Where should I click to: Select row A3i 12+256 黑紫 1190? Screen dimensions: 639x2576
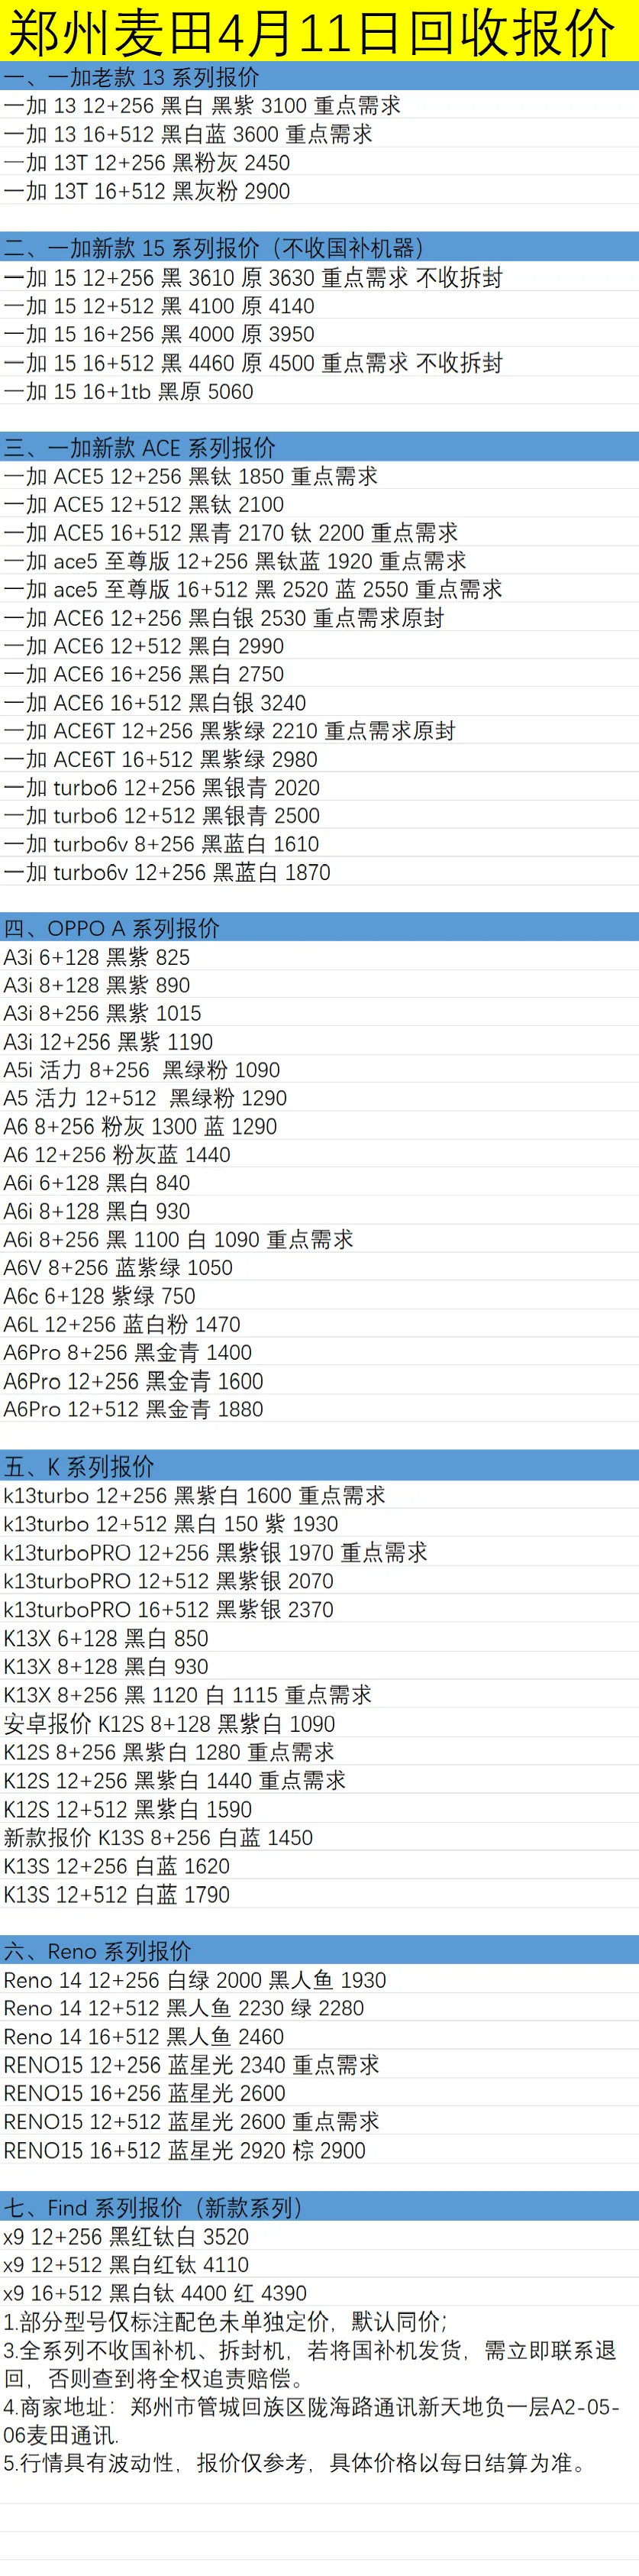coord(319,1042)
